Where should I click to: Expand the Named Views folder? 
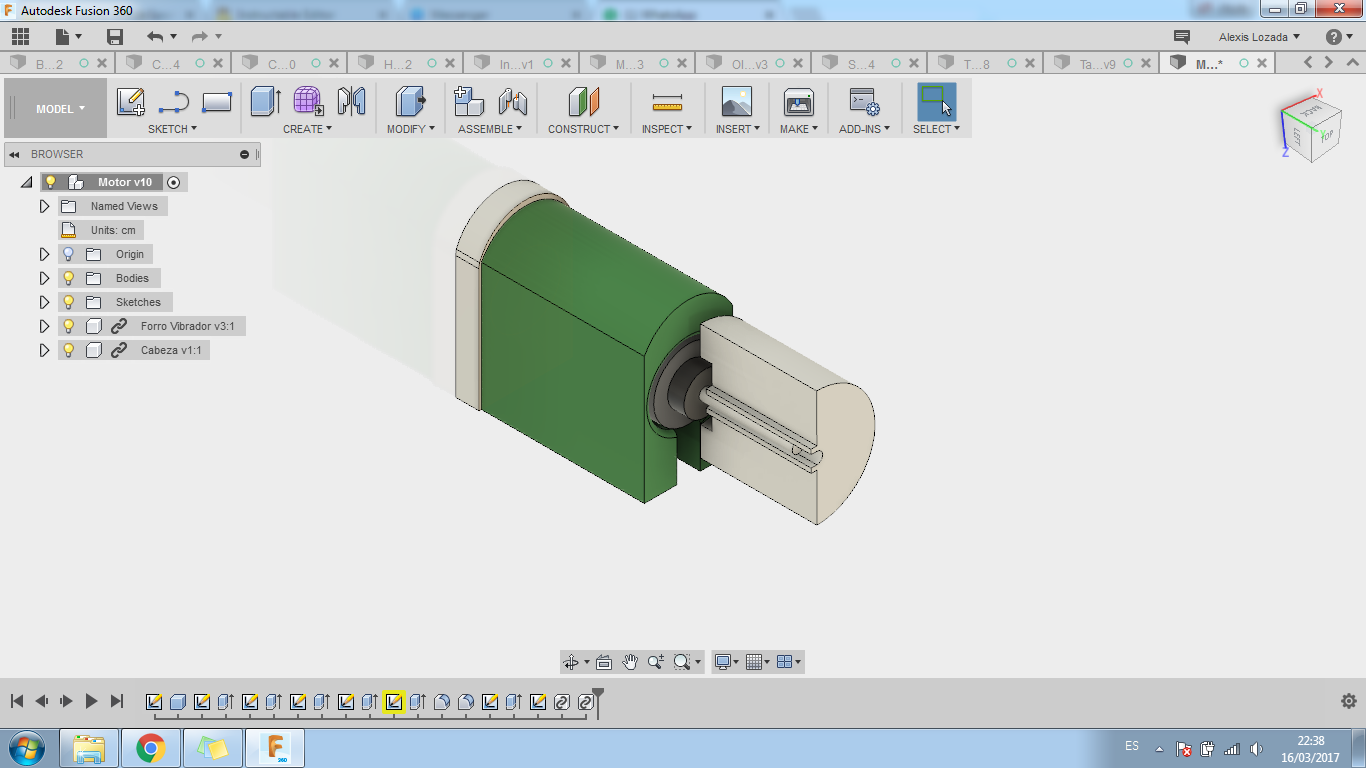click(44, 206)
